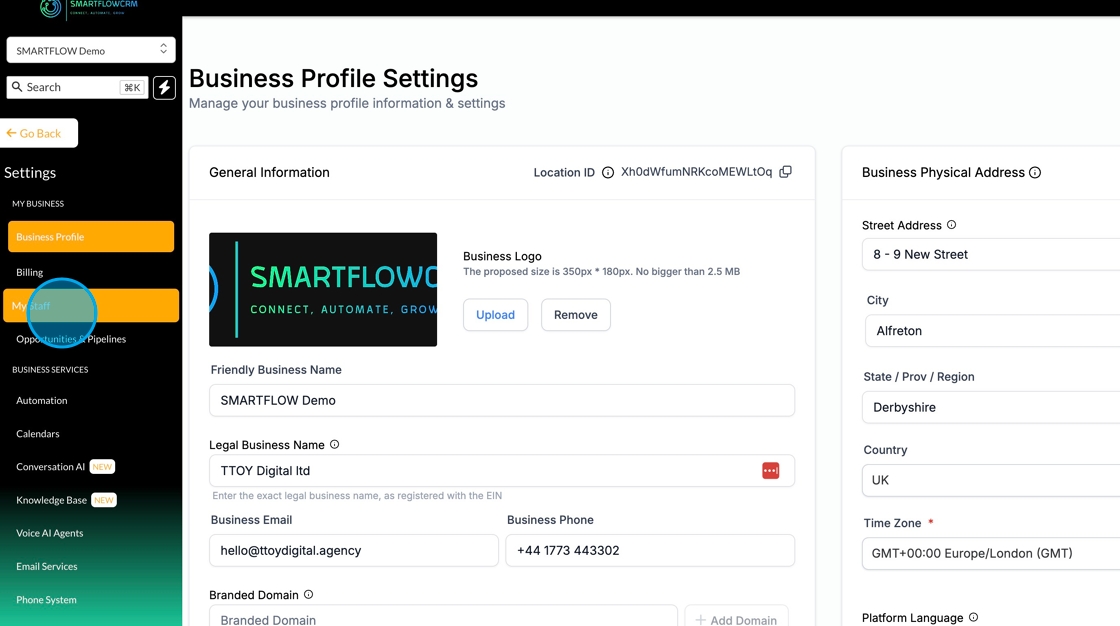Viewport: 1120px width, 626px height.
Task: Open the SMARTFLOW Demo account switcher
Action: (x=91, y=50)
